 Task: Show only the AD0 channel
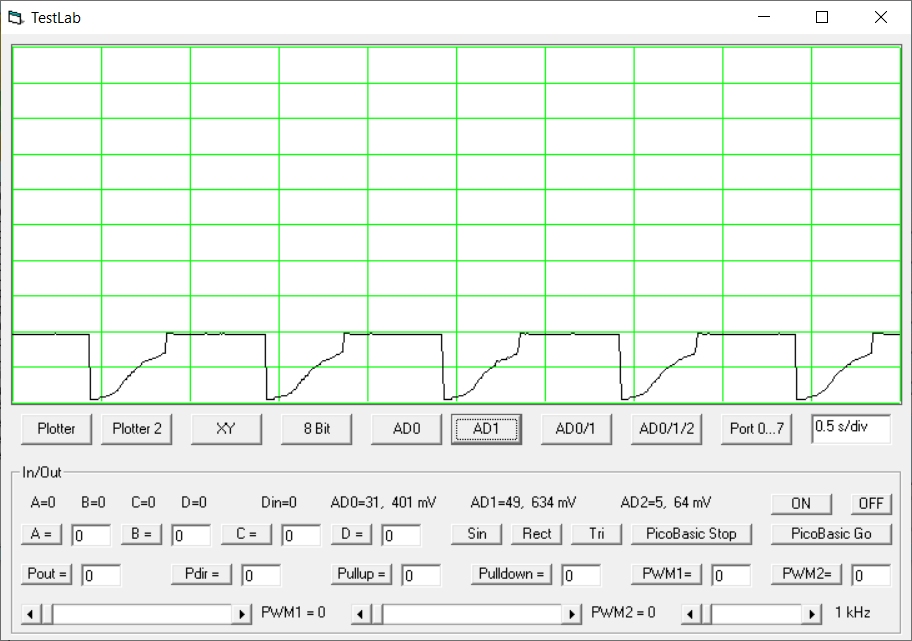coord(406,428)
